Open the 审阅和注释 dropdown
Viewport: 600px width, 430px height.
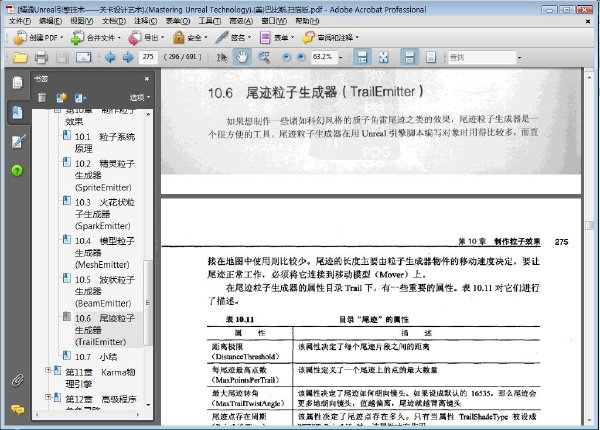[x=331, y=37]
